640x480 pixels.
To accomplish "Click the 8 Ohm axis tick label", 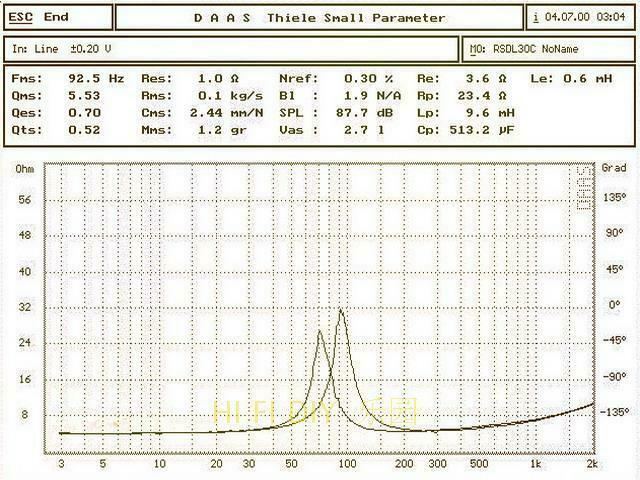I will 24,415.
